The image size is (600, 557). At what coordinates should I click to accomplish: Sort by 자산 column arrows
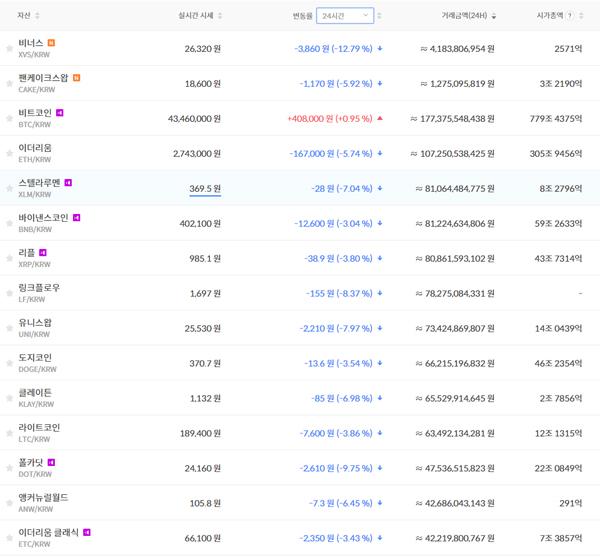[x=37, y=16]
